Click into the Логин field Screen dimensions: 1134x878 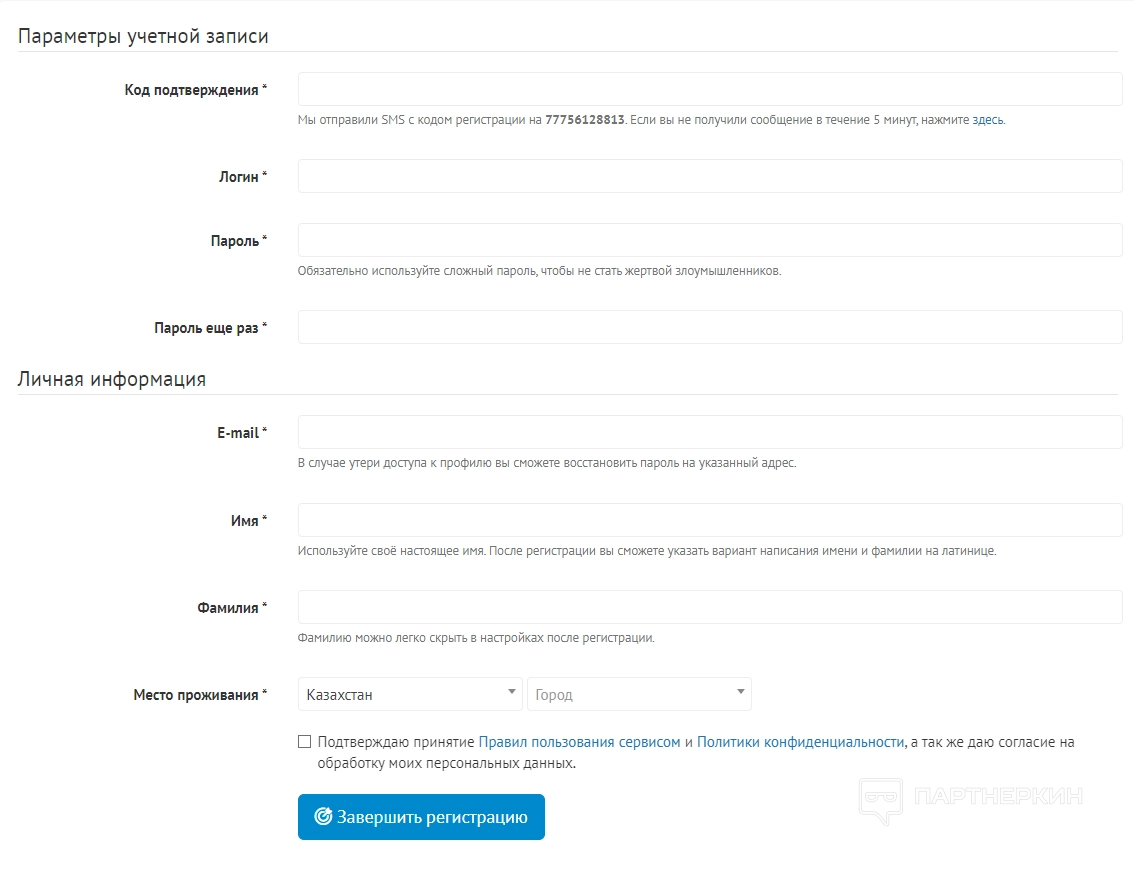(710, 176)
